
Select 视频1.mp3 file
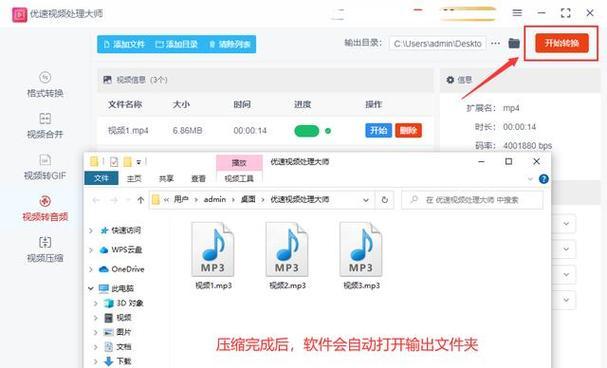coord(213,256)
